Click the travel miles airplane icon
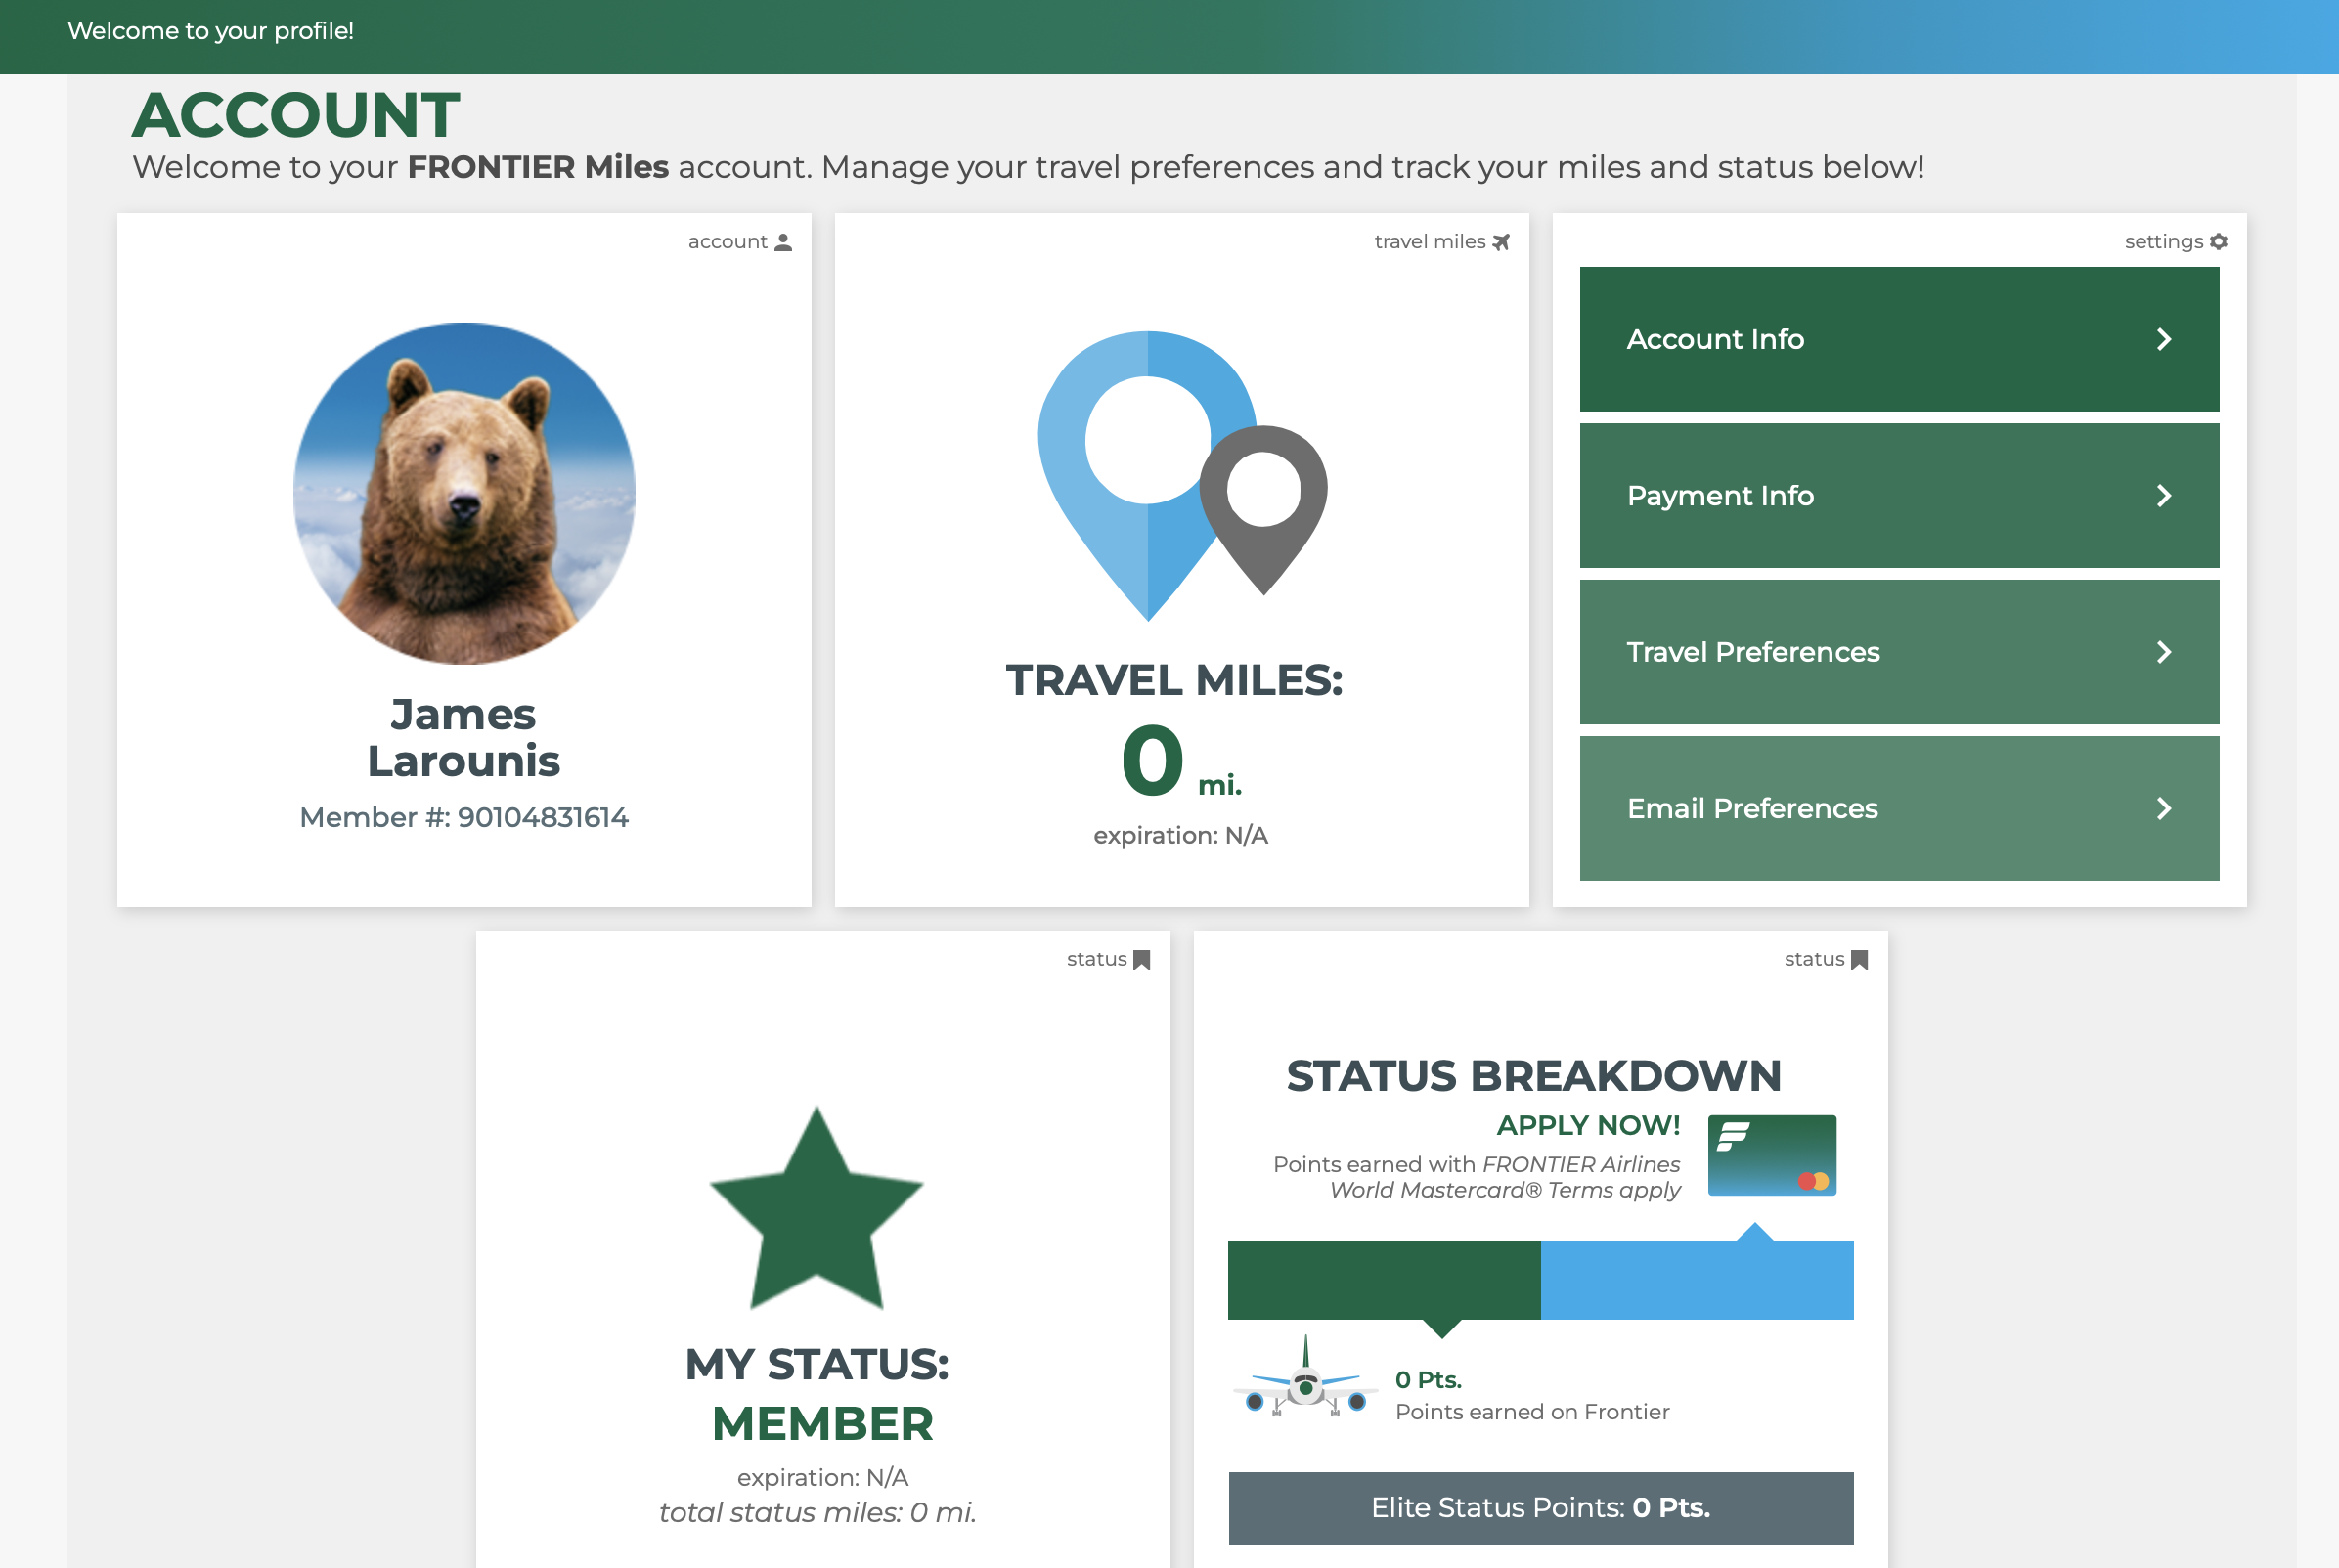The height and width of the screenshot is (1568, 2339). click(x=1500, y=242)
